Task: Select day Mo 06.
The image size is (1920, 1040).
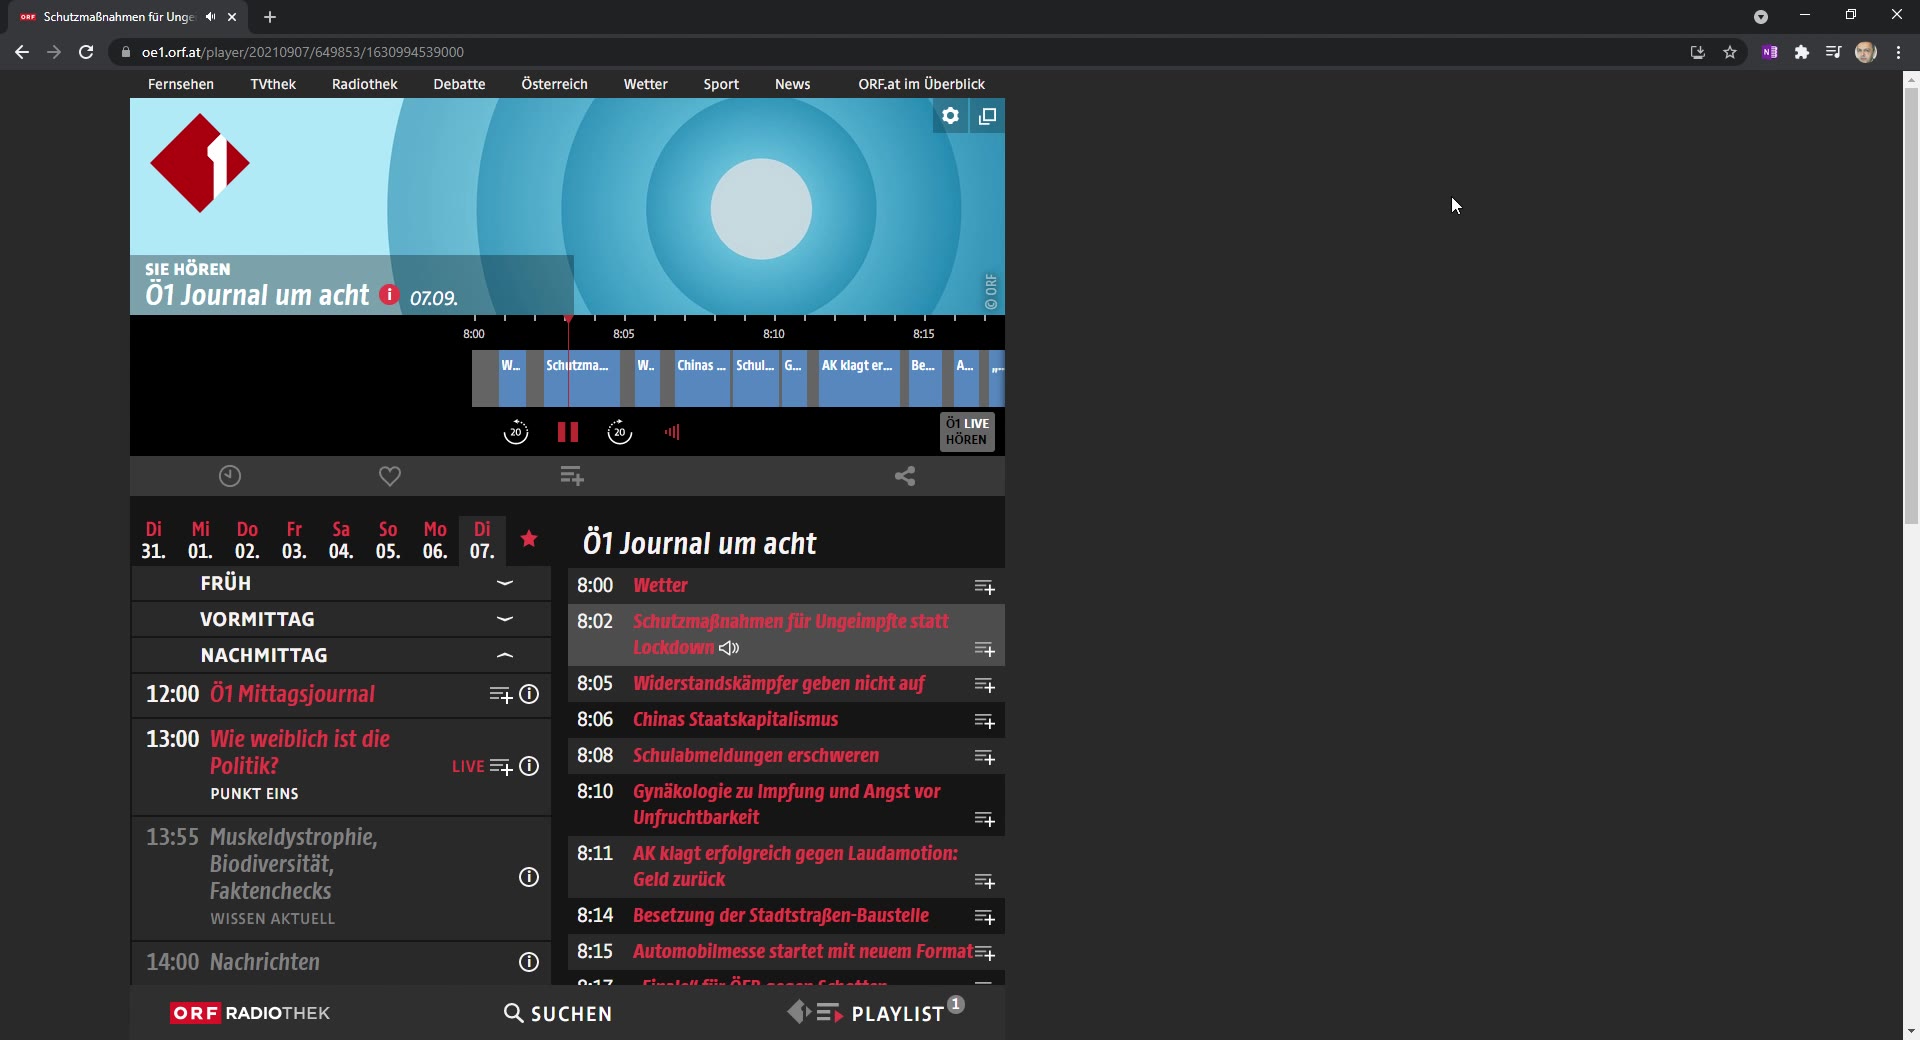Action: coord(435,540)
